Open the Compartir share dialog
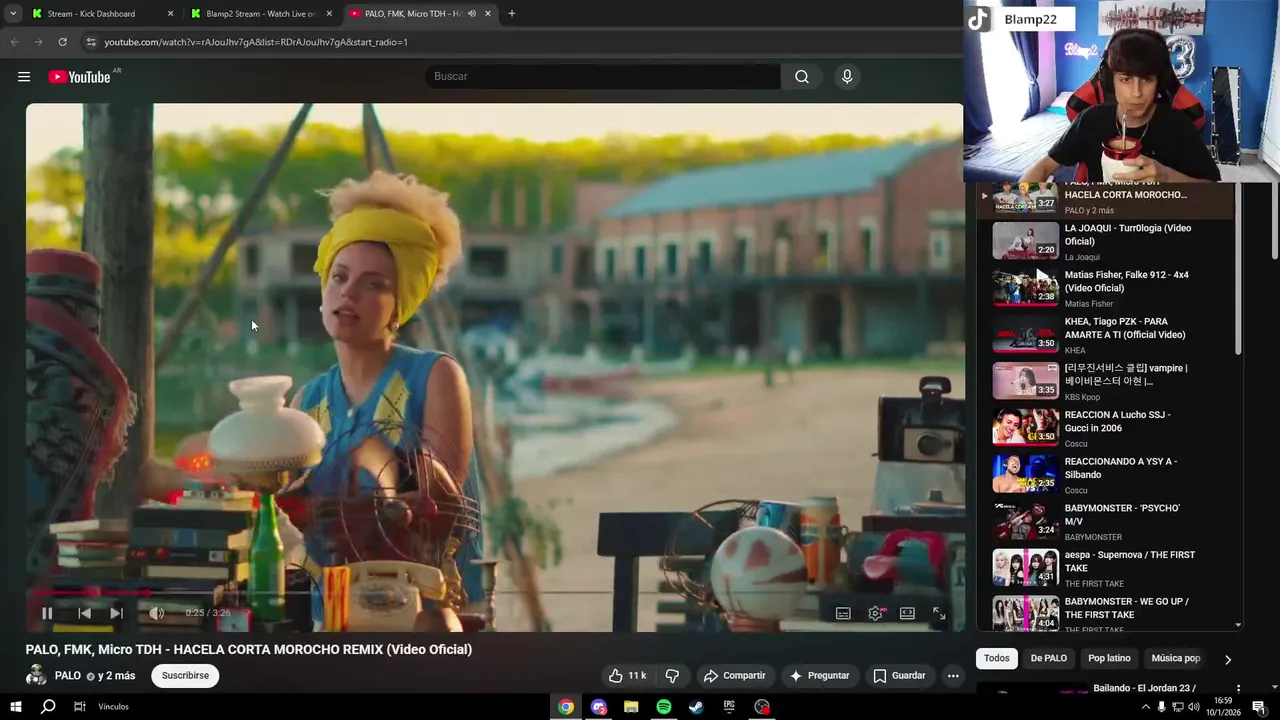This screenshot has height=720, width=1280. (735, 676)
